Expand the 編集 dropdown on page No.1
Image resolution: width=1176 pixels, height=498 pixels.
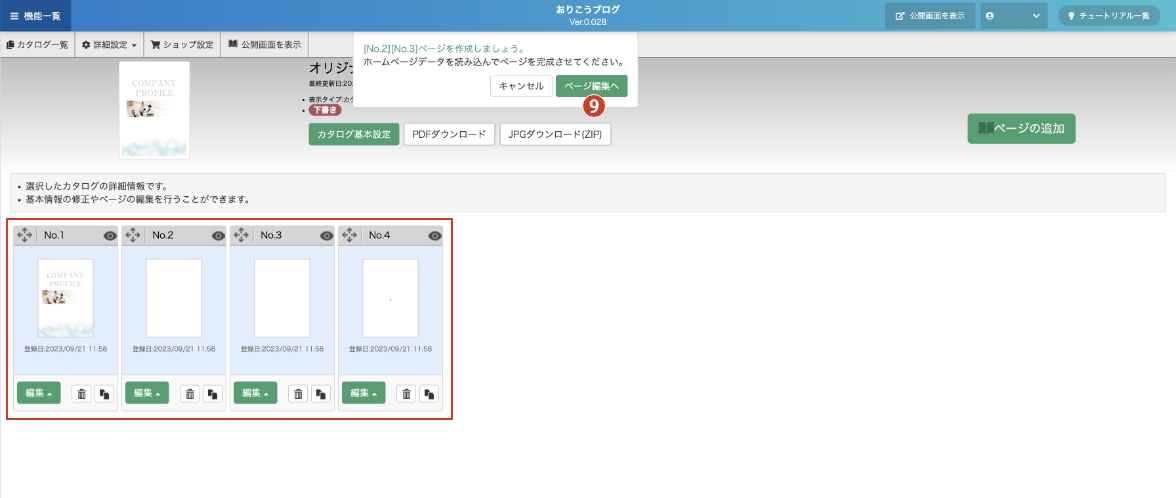click(38, 393)
